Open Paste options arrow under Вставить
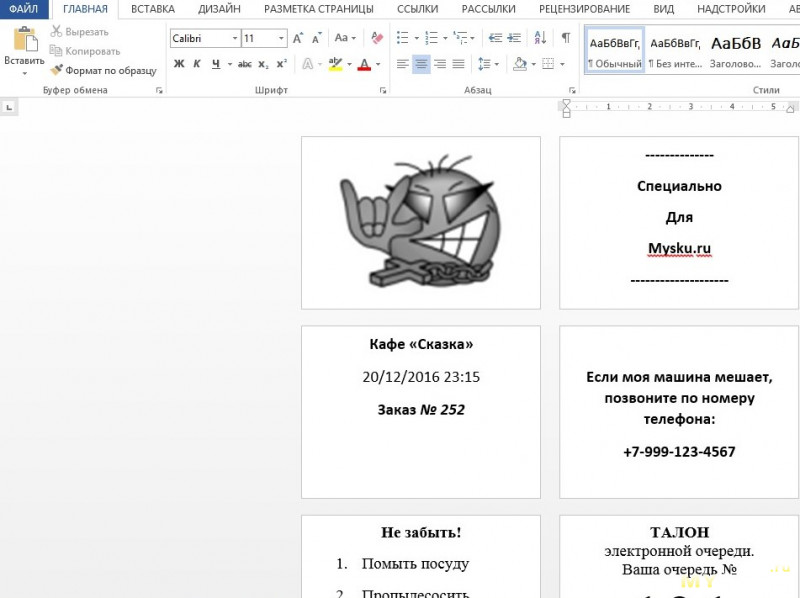800x598 pixels. click(24, 73)
